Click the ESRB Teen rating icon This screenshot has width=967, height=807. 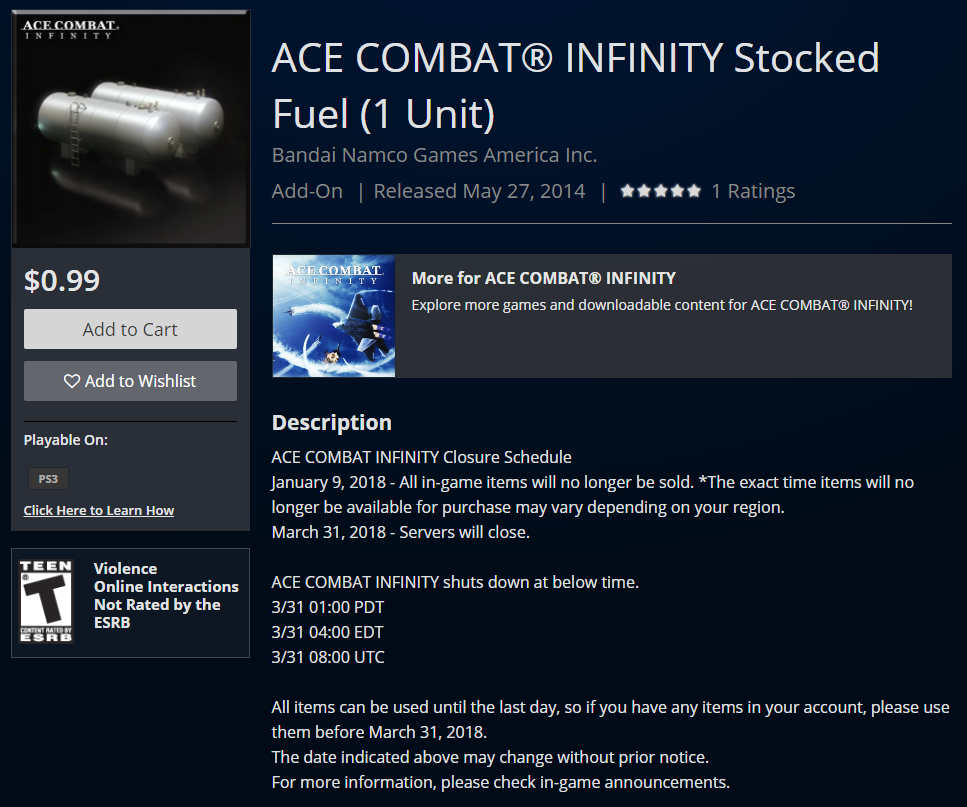(x=46, y=601)
